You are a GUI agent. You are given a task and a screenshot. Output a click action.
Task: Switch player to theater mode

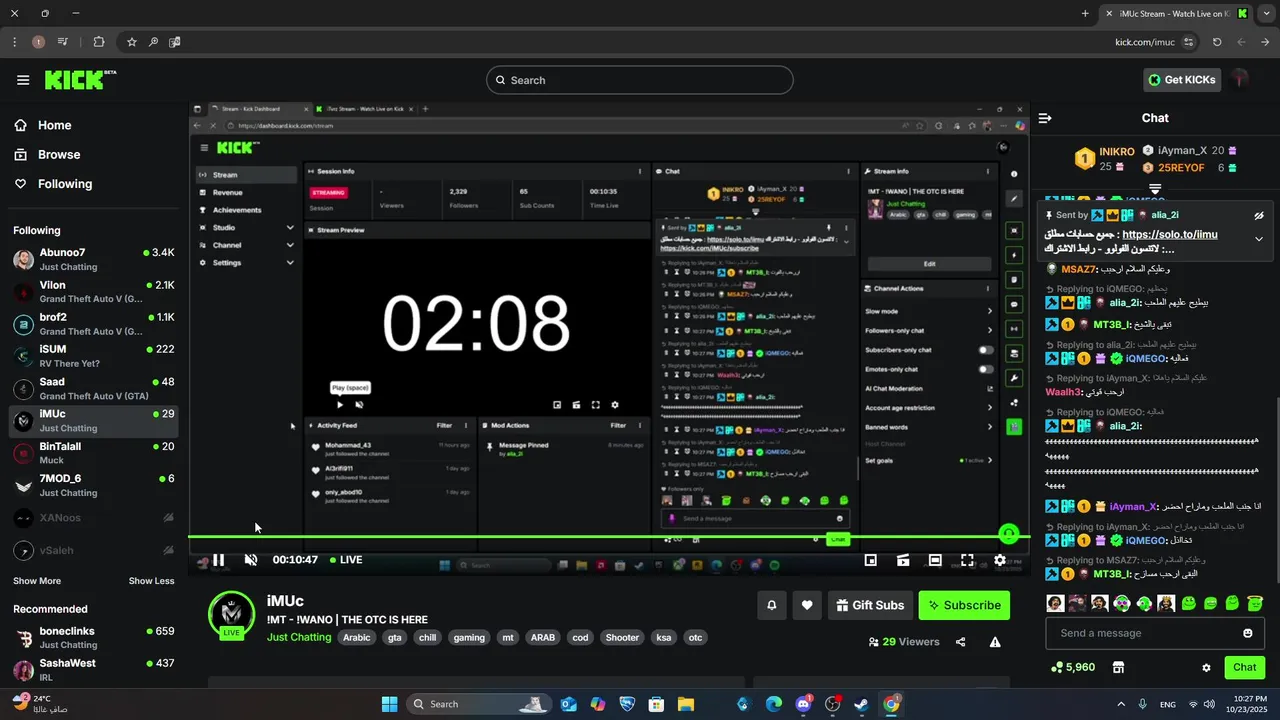coord(935,560)
